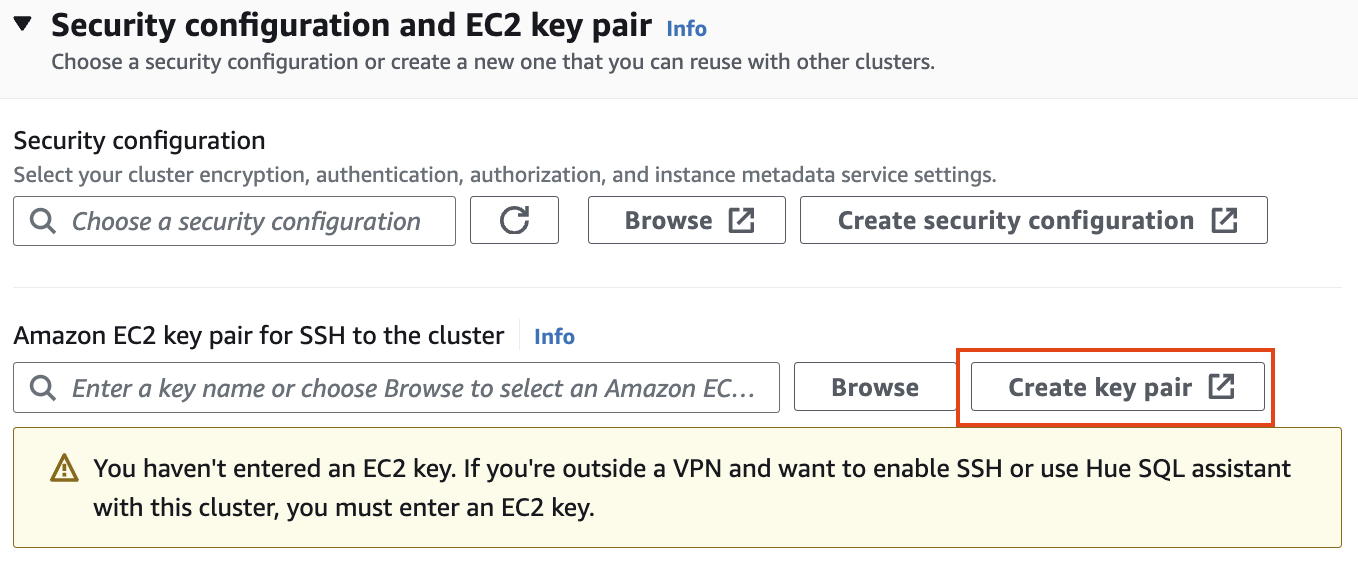Click Create security configuration button
Image resolution: width=1358 pixels, height=564 pixels.
1034,221
